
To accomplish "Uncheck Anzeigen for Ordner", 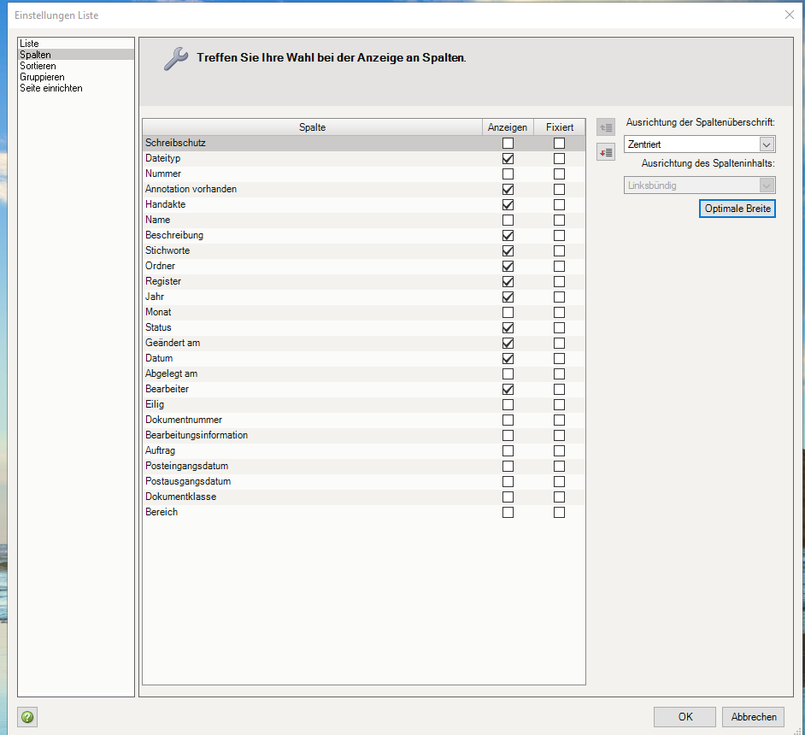I will (x=508, y=266).
